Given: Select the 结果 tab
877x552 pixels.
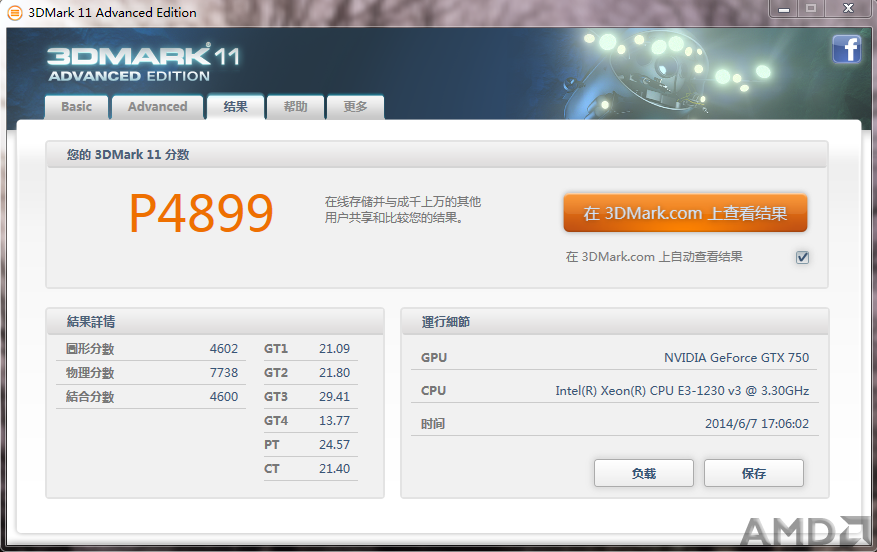Looking at the screenshot, I should coord(235,106).
